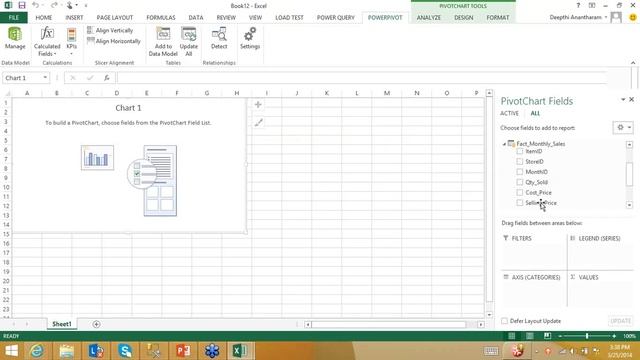Undo the last action
640x360 pixels.
(x=36, y=5)
